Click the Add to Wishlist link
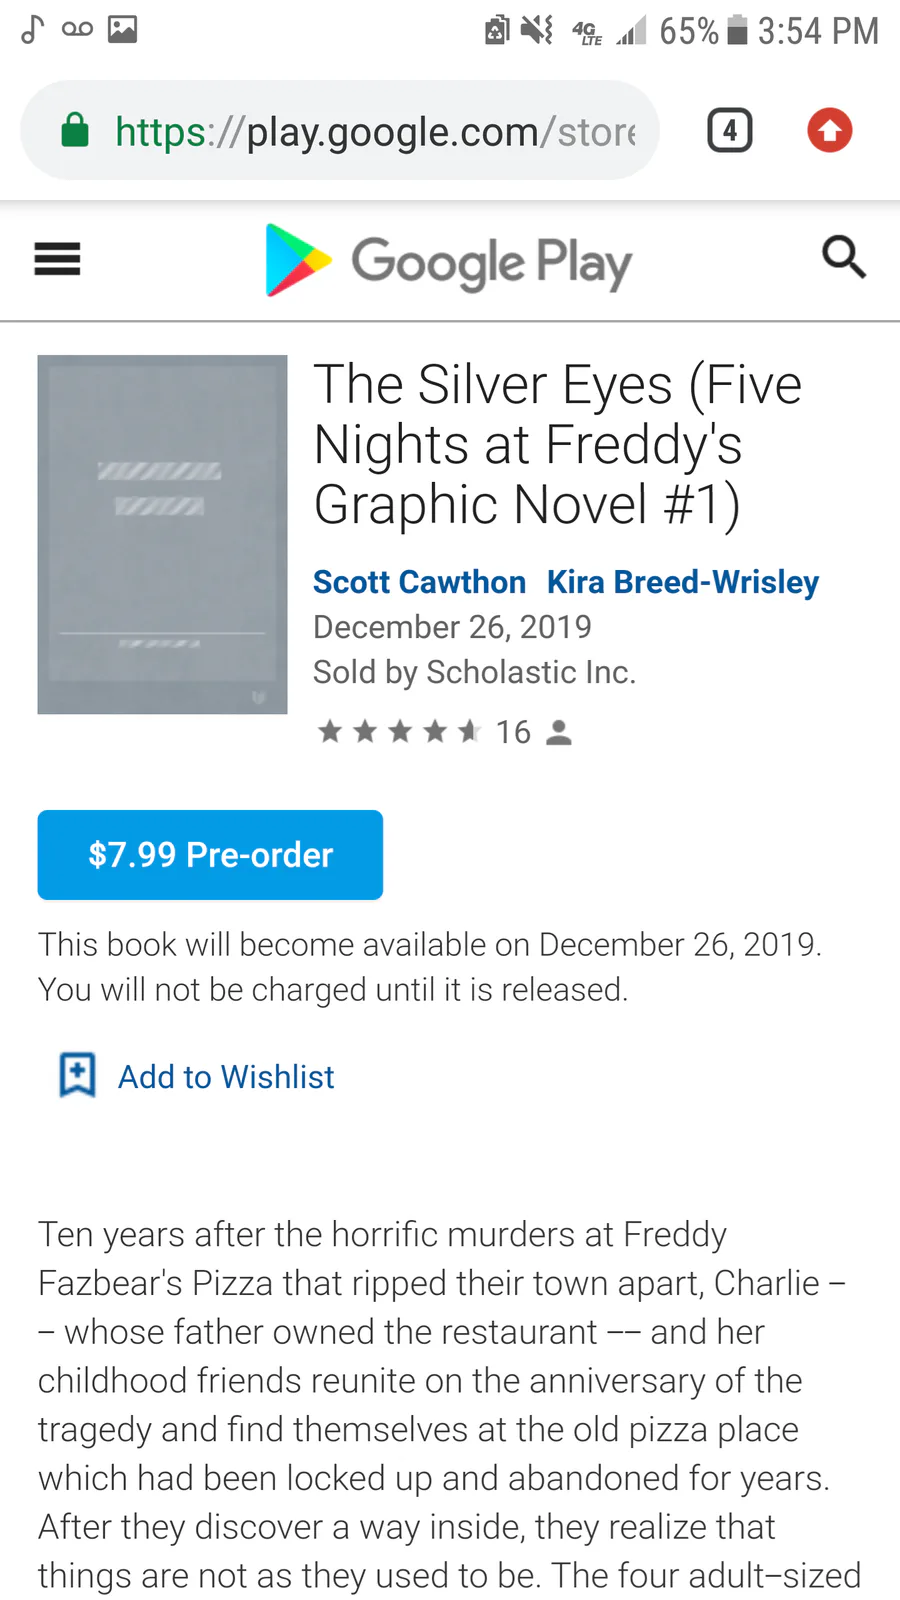 point(226,1077)
